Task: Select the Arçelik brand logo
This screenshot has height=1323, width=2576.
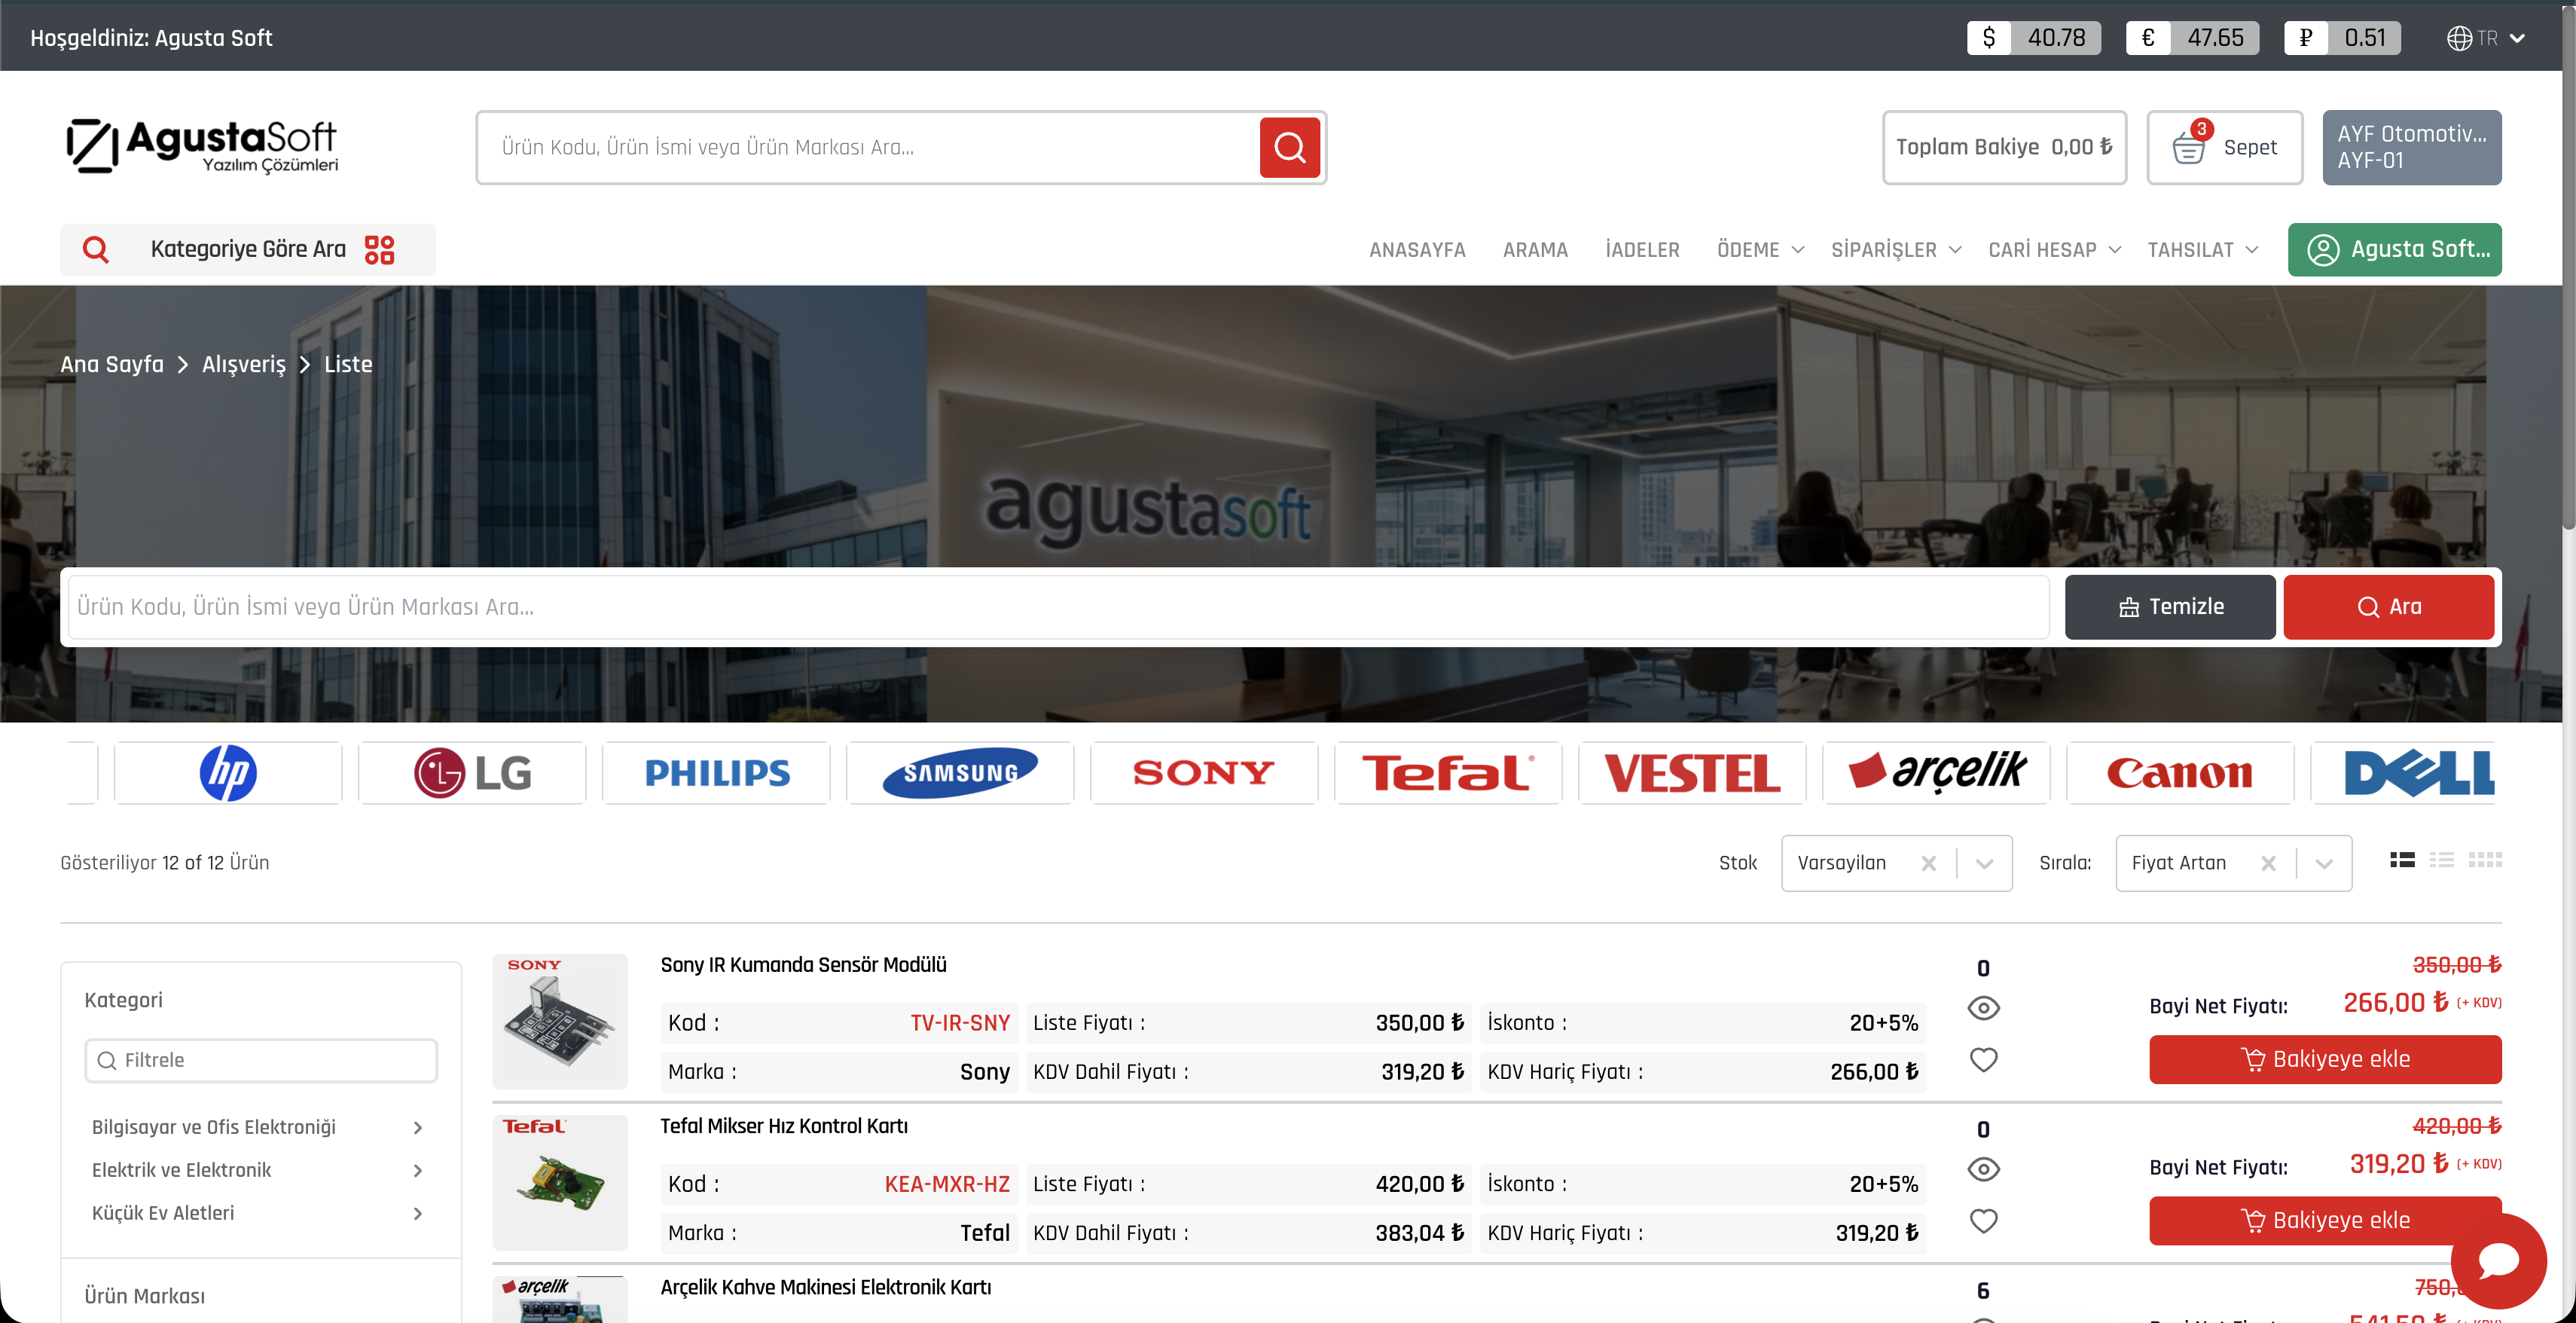Action: click(1936, 773)
